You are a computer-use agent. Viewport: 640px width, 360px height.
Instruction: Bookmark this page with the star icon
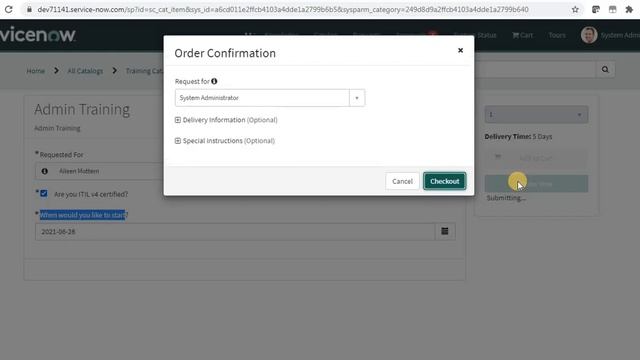(x=575, y=9)
